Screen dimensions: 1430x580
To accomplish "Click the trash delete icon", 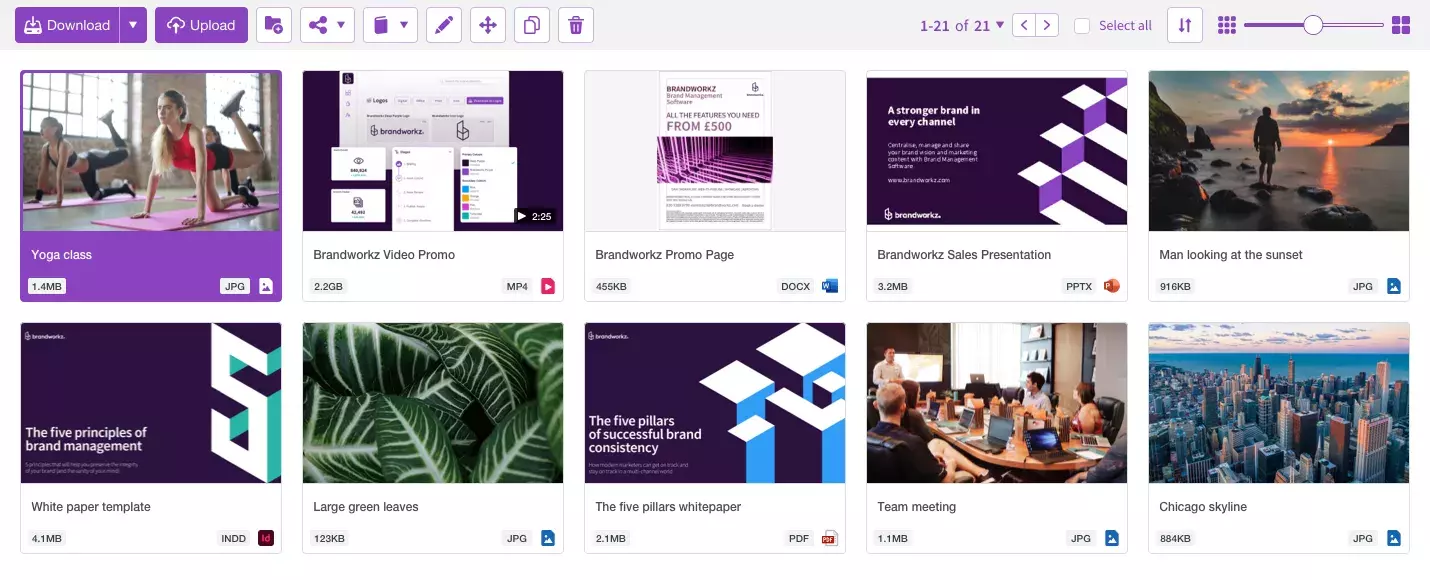I will pos(576,25).
